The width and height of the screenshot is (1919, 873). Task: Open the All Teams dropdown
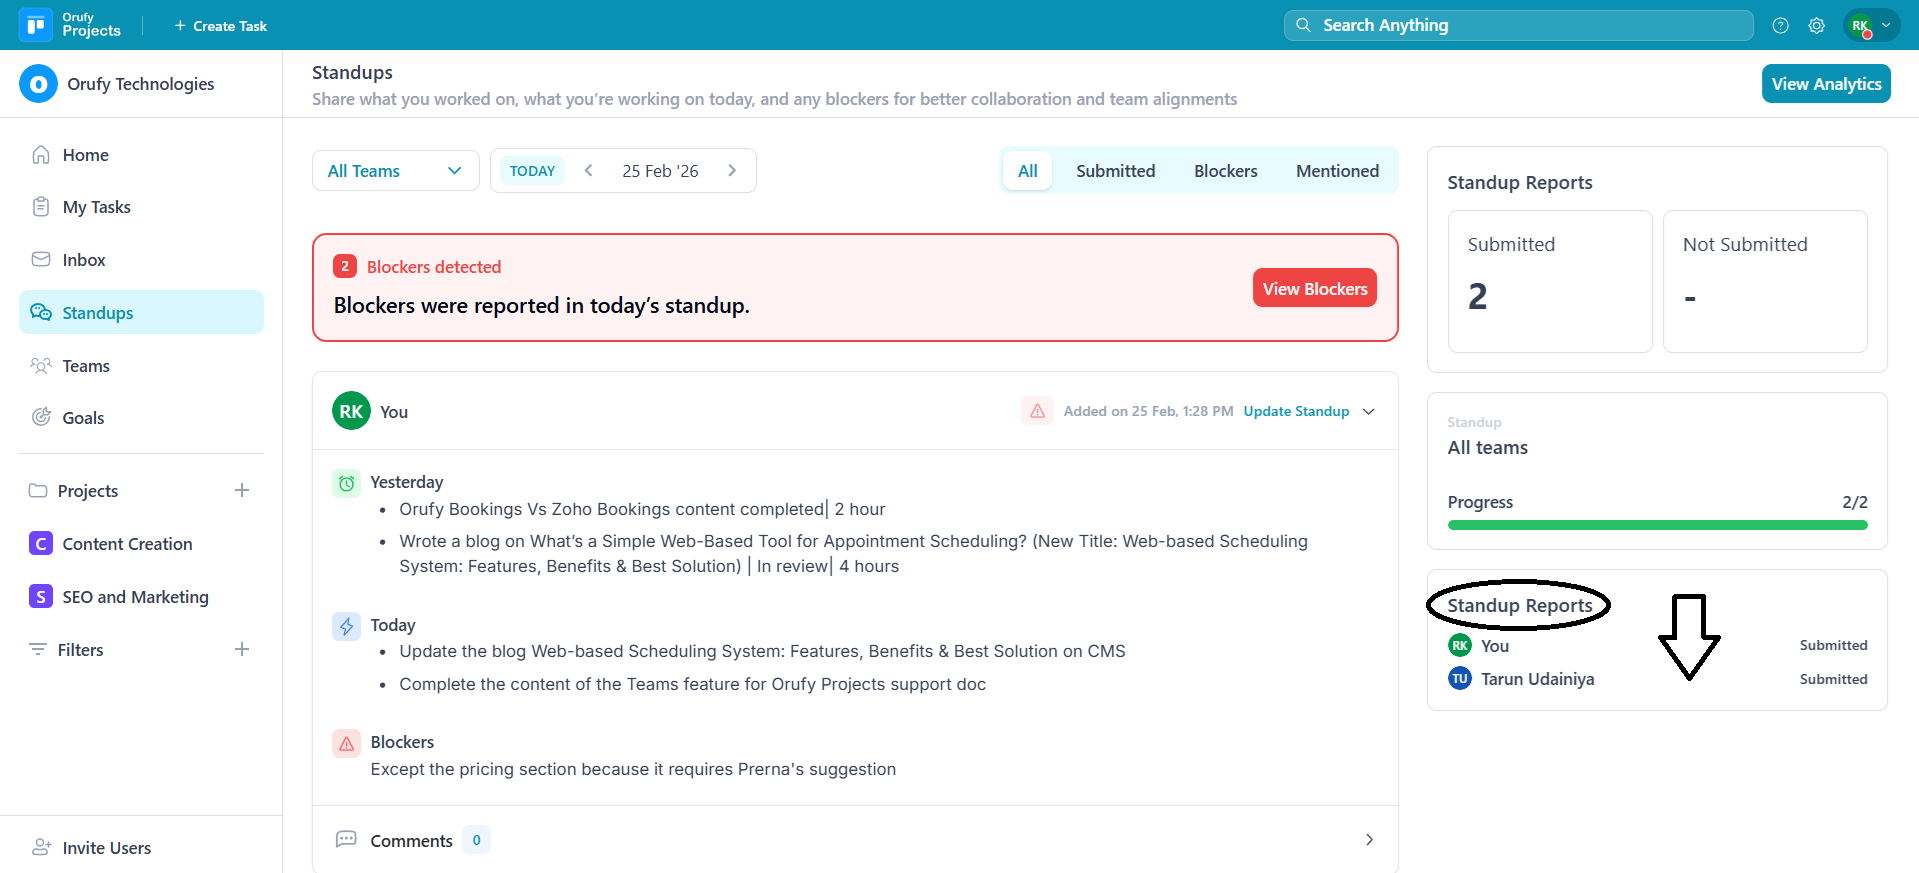click(x=395, y=171)
